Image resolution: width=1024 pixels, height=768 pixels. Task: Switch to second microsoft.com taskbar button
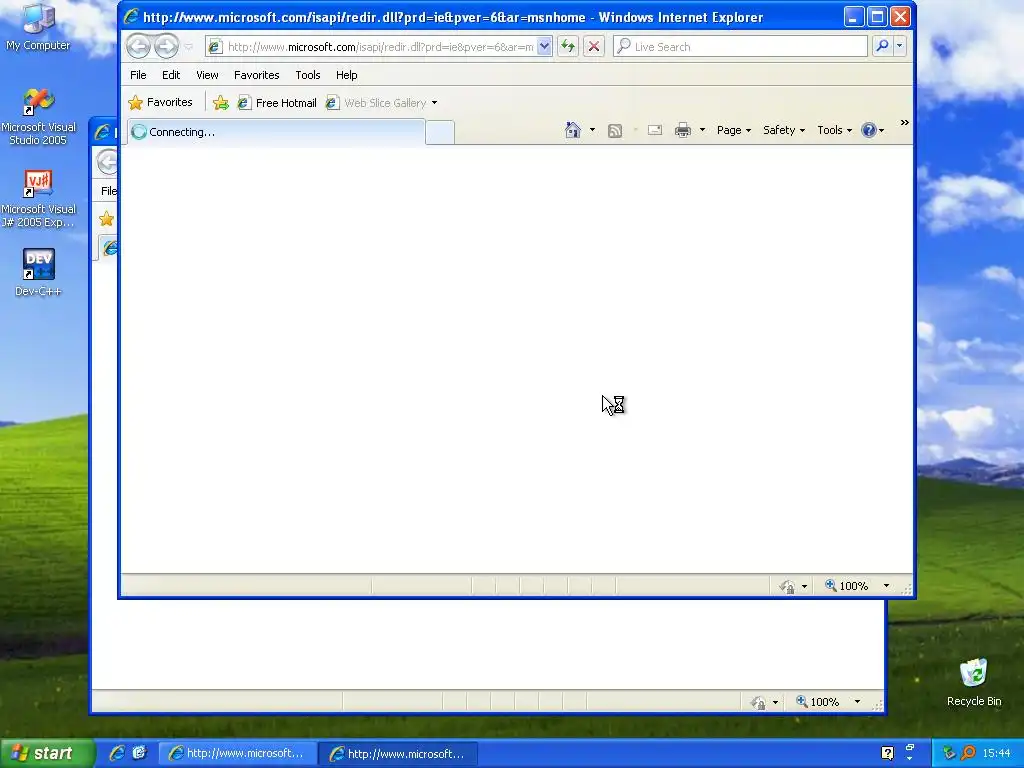point(398,754)
